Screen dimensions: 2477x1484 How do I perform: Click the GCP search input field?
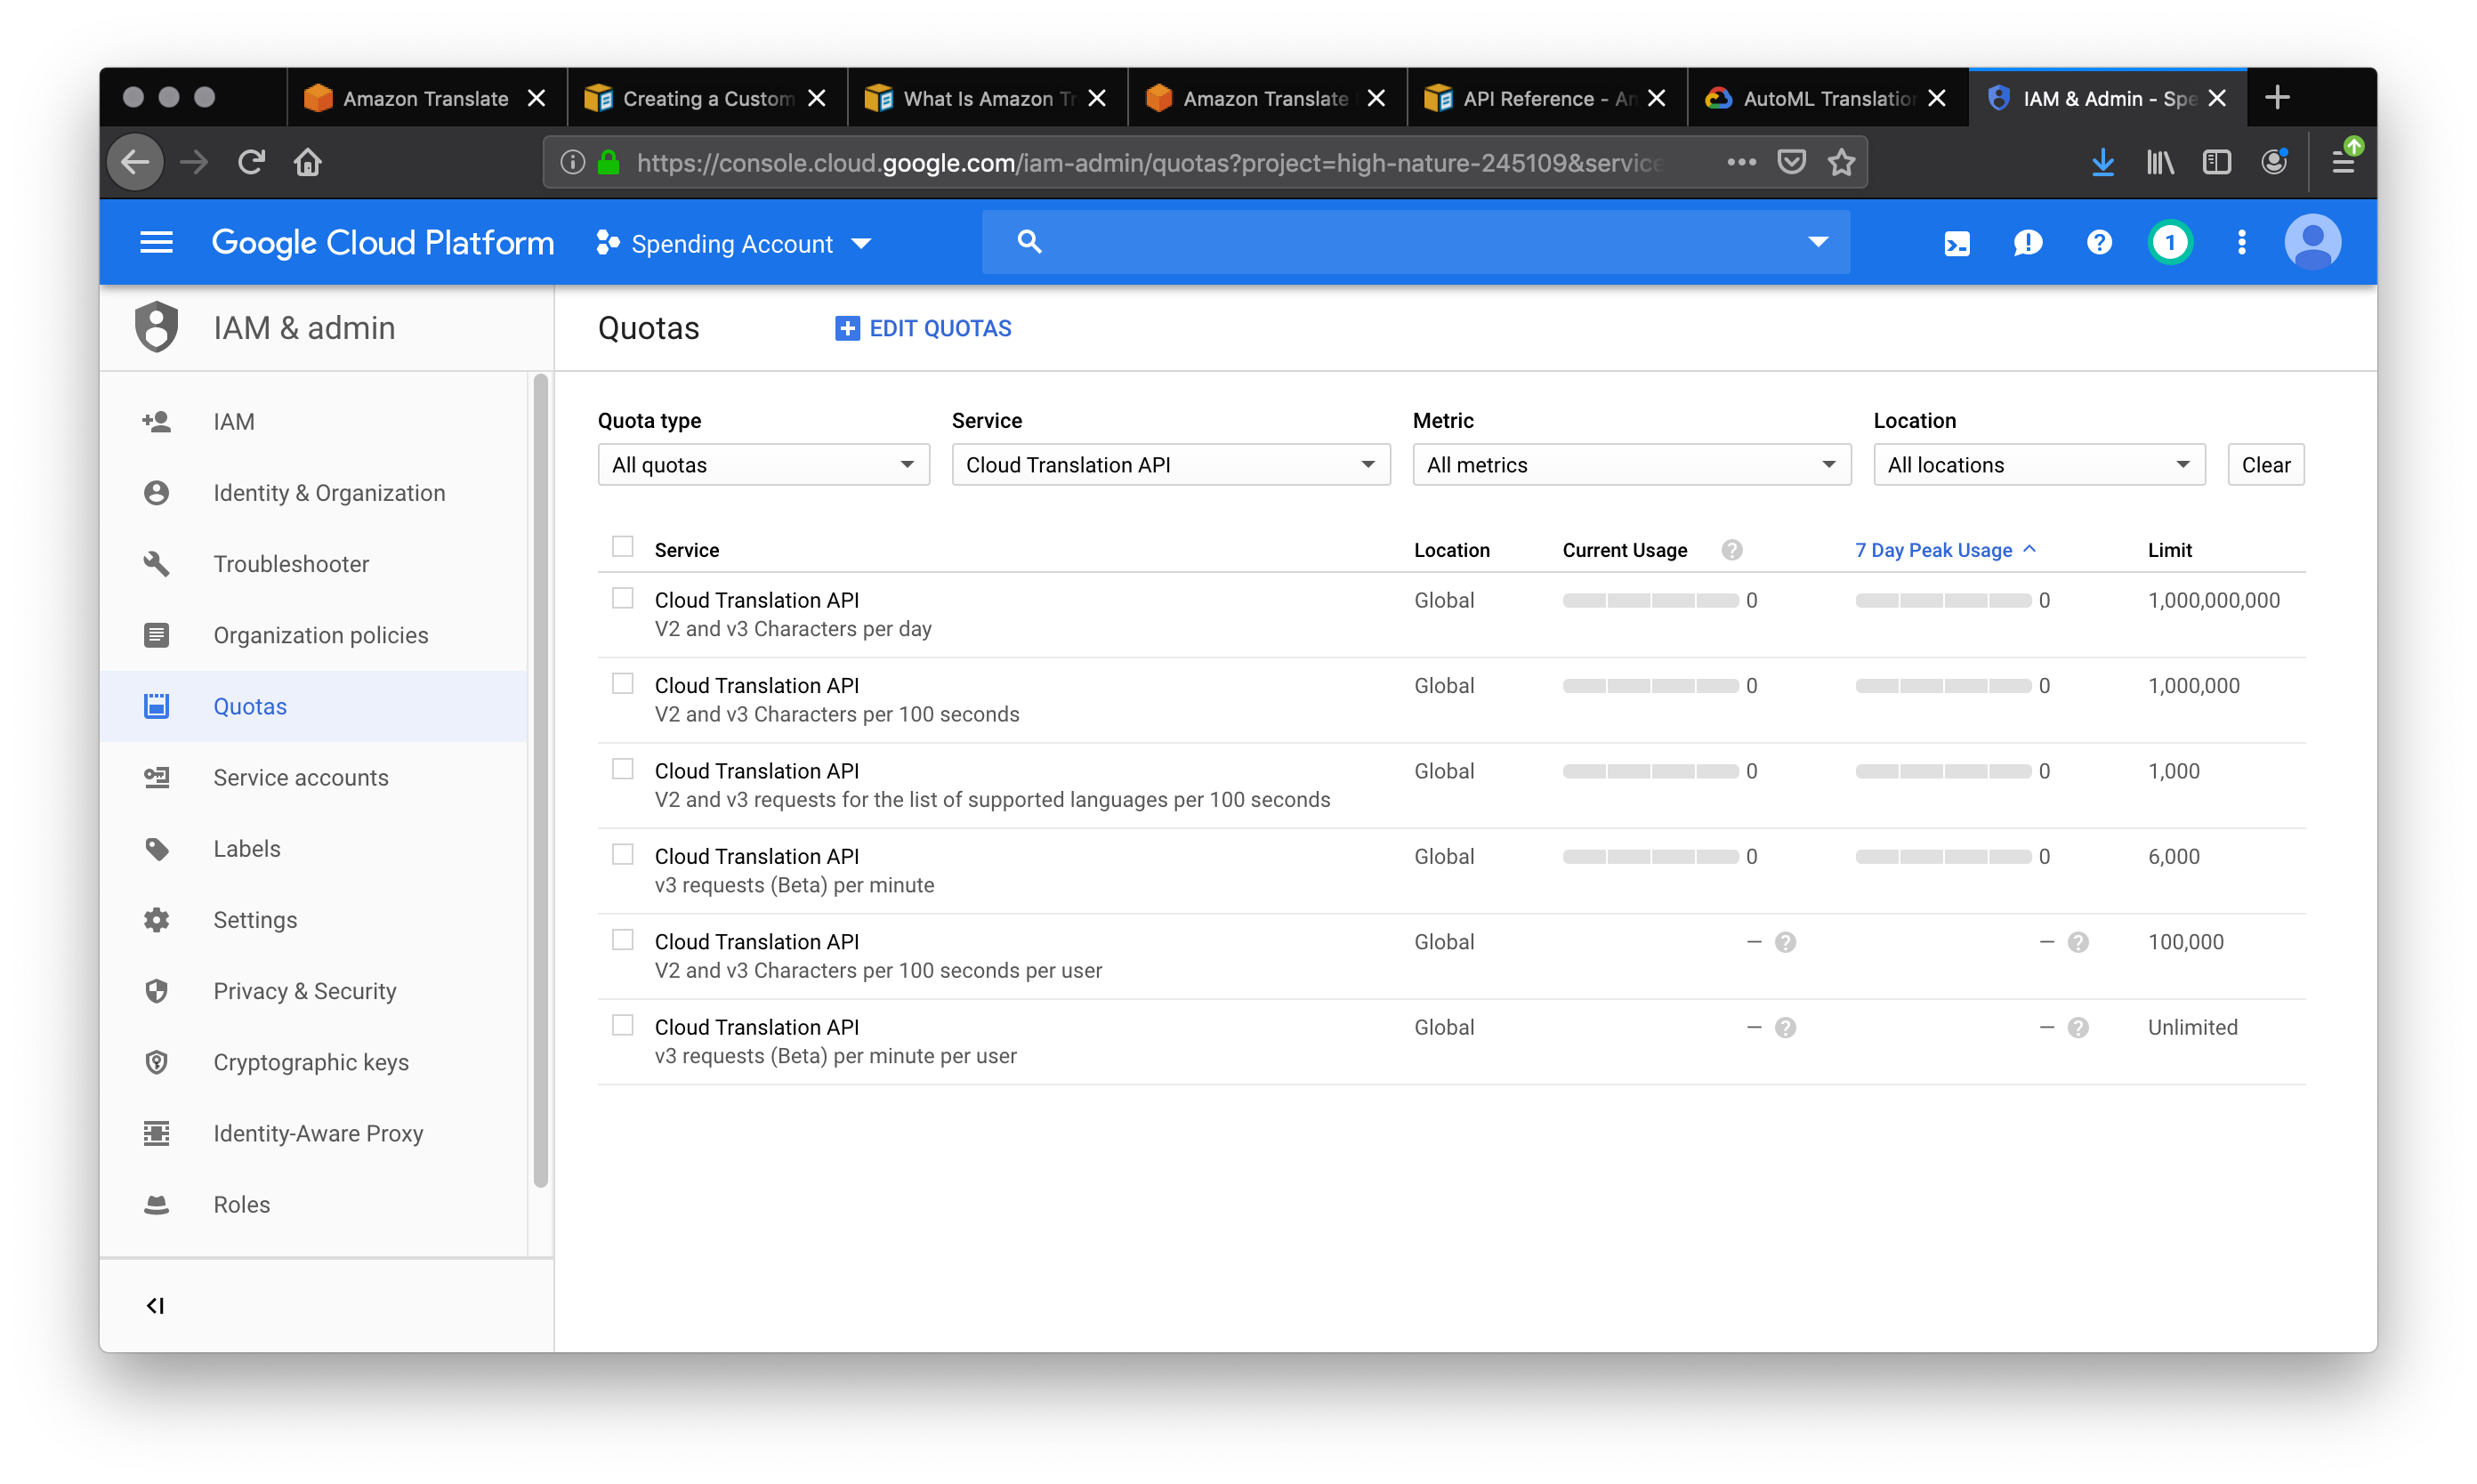1415,242
